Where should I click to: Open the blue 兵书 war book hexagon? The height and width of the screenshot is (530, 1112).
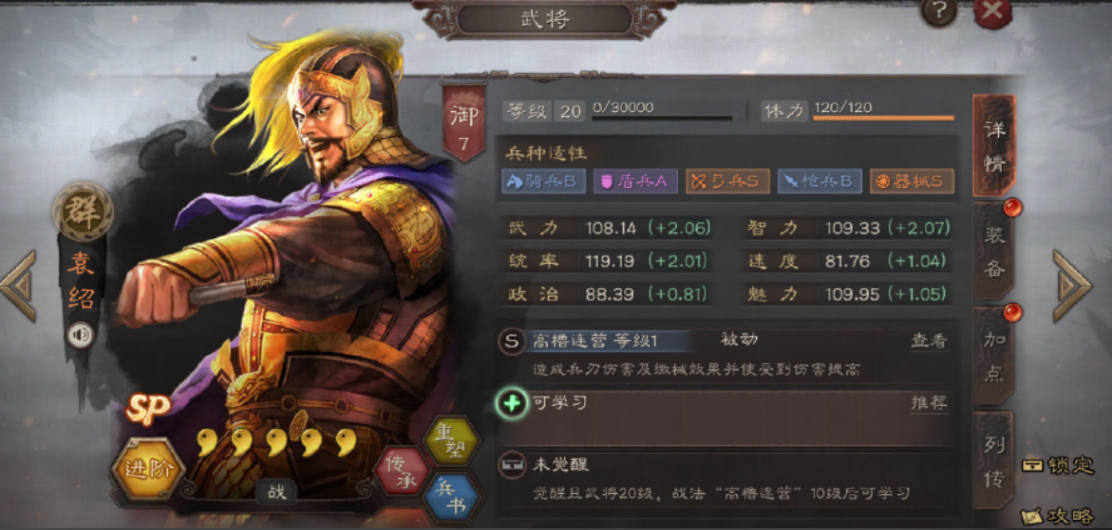tap(452, 498)
